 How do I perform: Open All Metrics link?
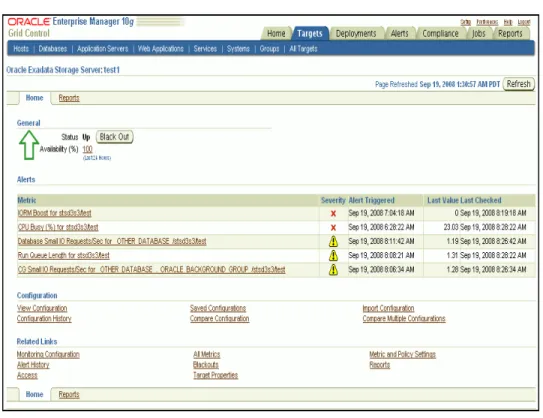click(x=207, y=354)
